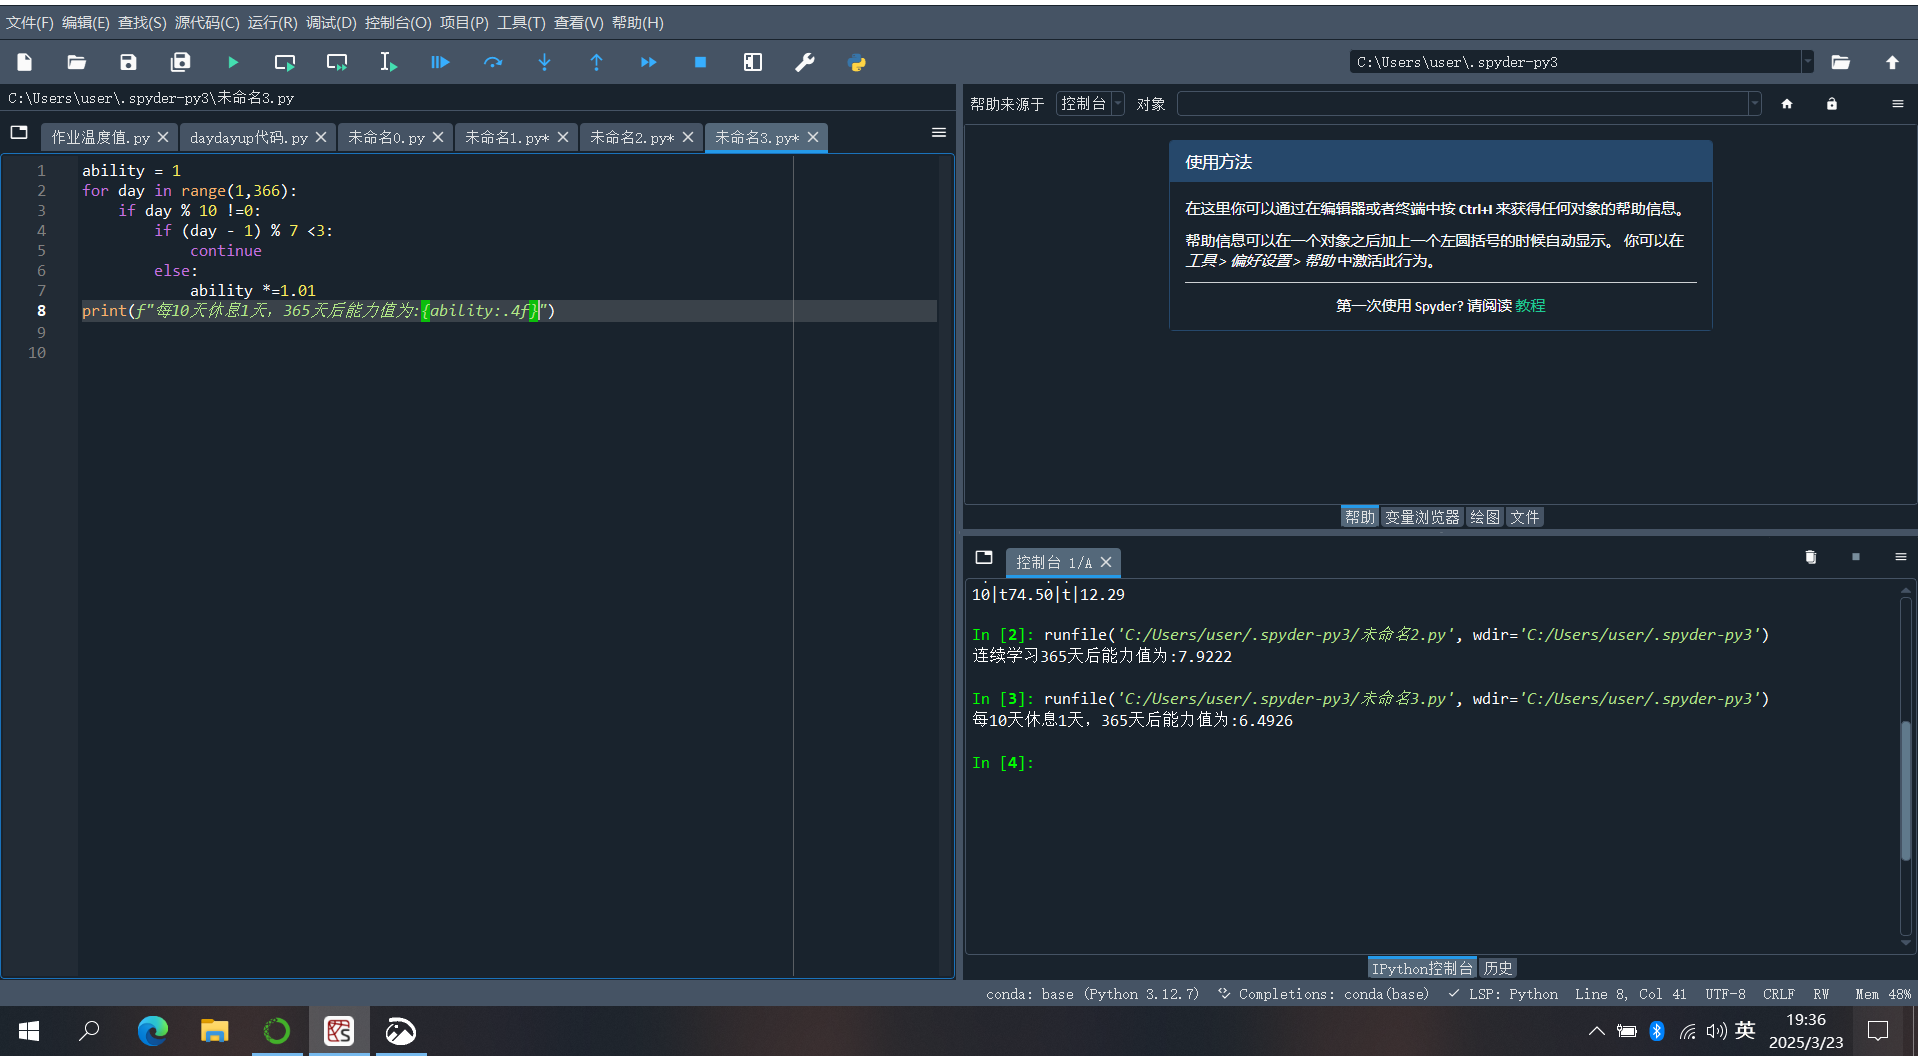Switch to 变量浏览器 pane tab
The image size is (1918, 1056).
(x=1422, y=517)
